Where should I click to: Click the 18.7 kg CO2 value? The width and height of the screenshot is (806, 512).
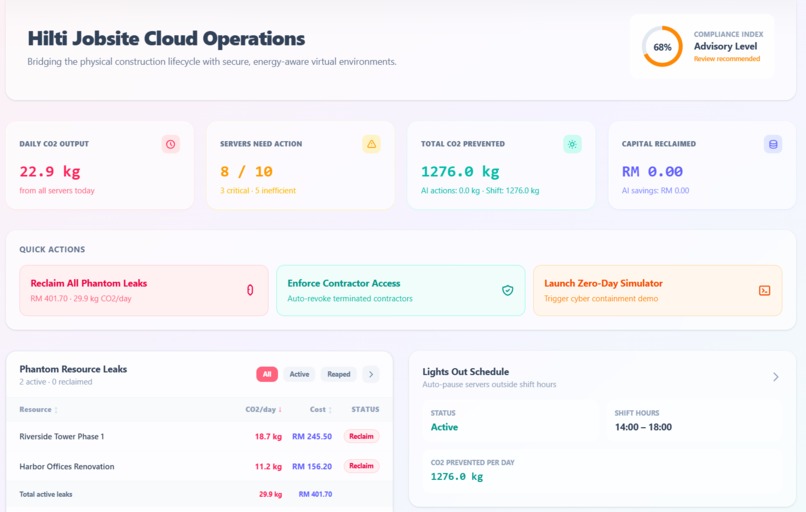click(268, 436)
